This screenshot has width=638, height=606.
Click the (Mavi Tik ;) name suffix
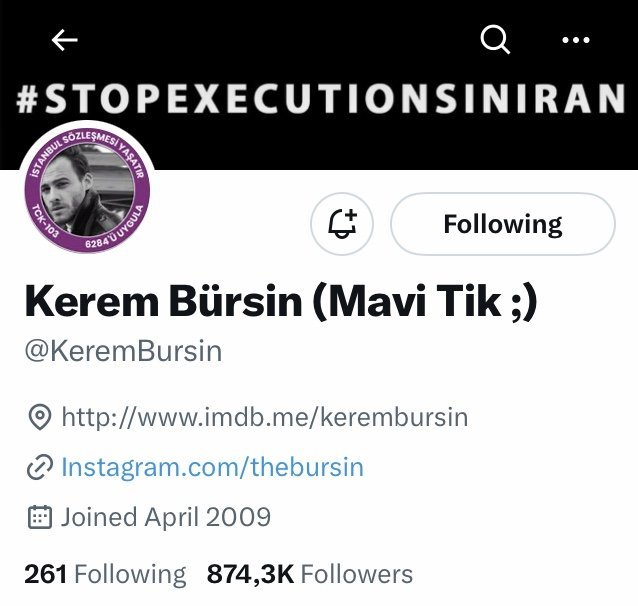425,302
